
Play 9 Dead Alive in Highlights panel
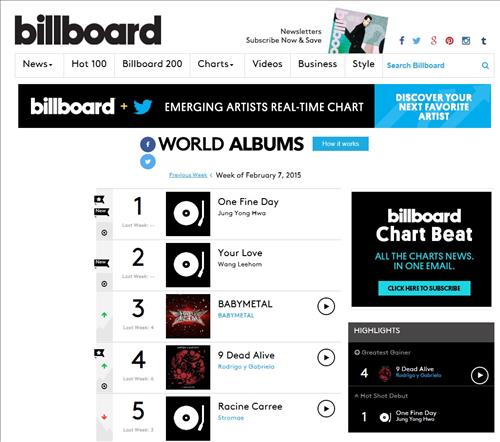480,375
